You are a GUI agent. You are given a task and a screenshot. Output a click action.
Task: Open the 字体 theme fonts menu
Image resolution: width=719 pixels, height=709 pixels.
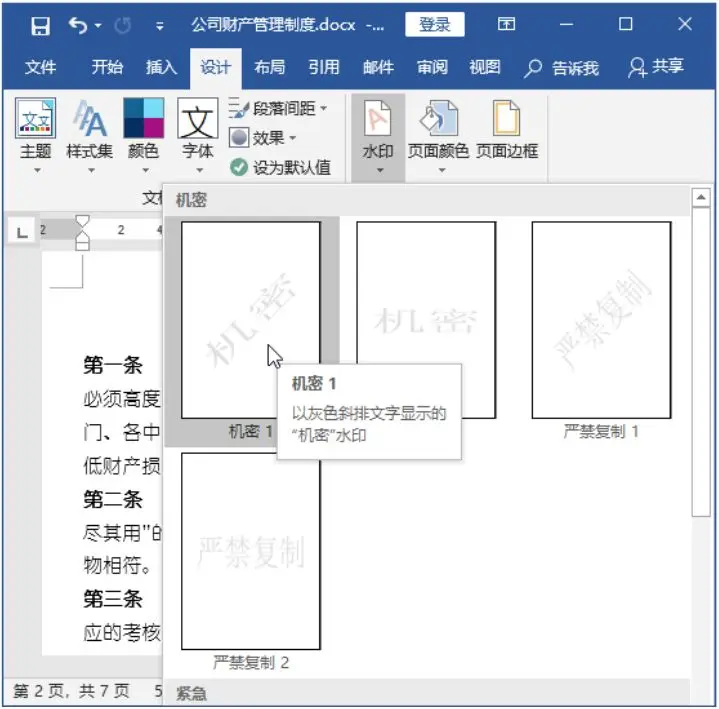click(x=198, y=135)
